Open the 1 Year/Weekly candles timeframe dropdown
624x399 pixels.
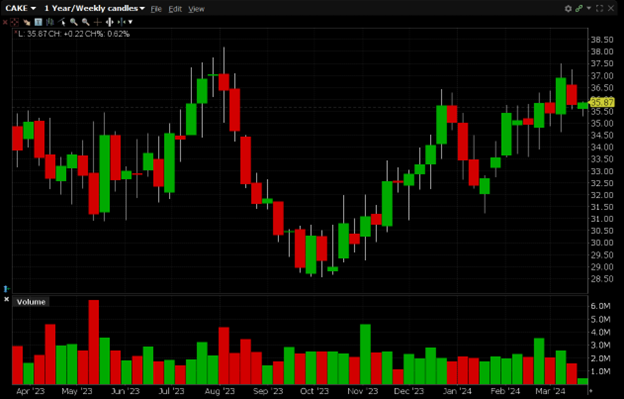click(x=94, y=8)
